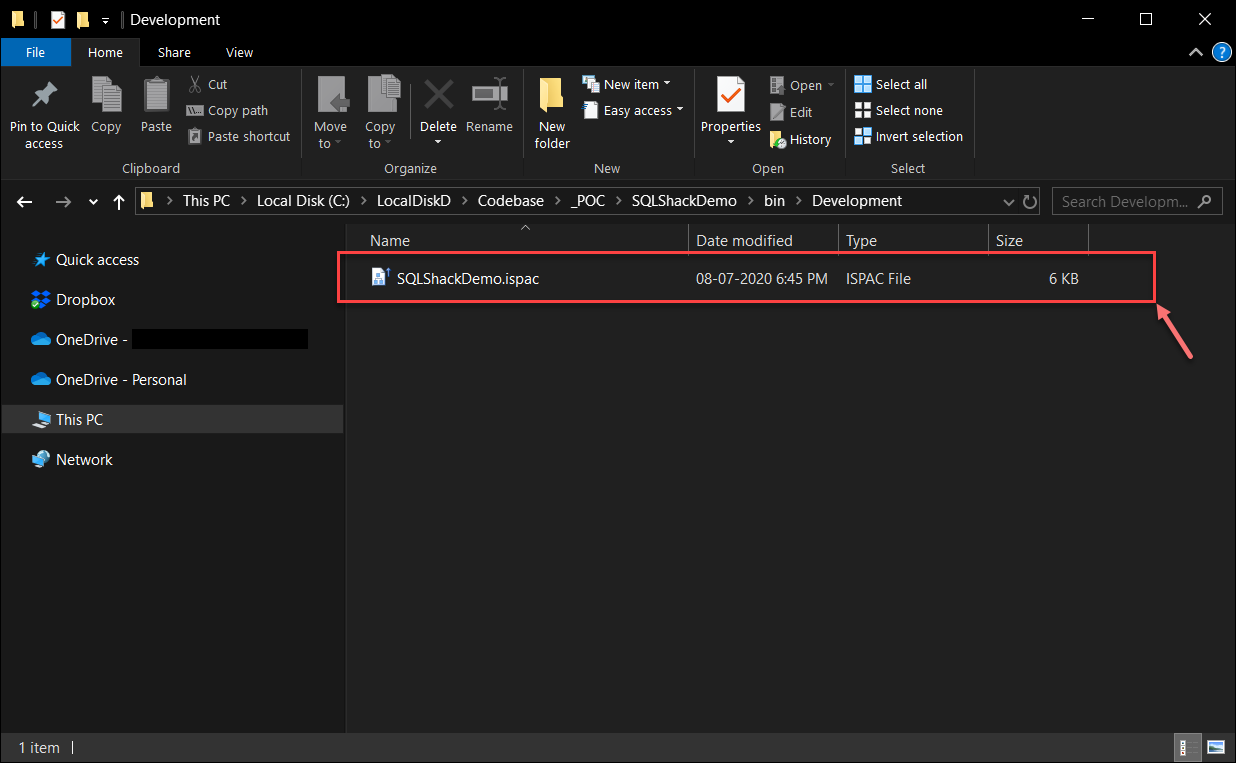
Task: Go back with the left arrow
Action: [x=25, y=202]
